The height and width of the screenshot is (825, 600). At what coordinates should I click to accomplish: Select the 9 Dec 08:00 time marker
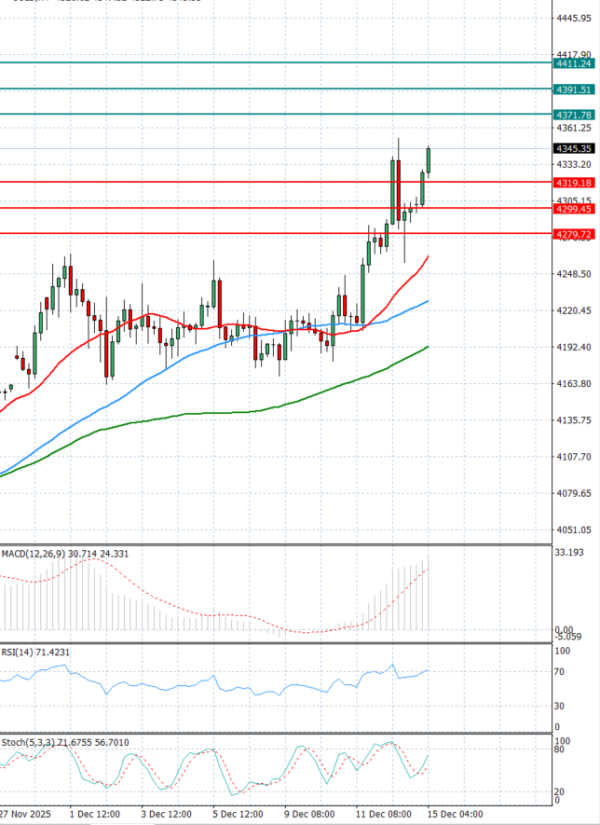pyautogui.click(x=309, y=815)
